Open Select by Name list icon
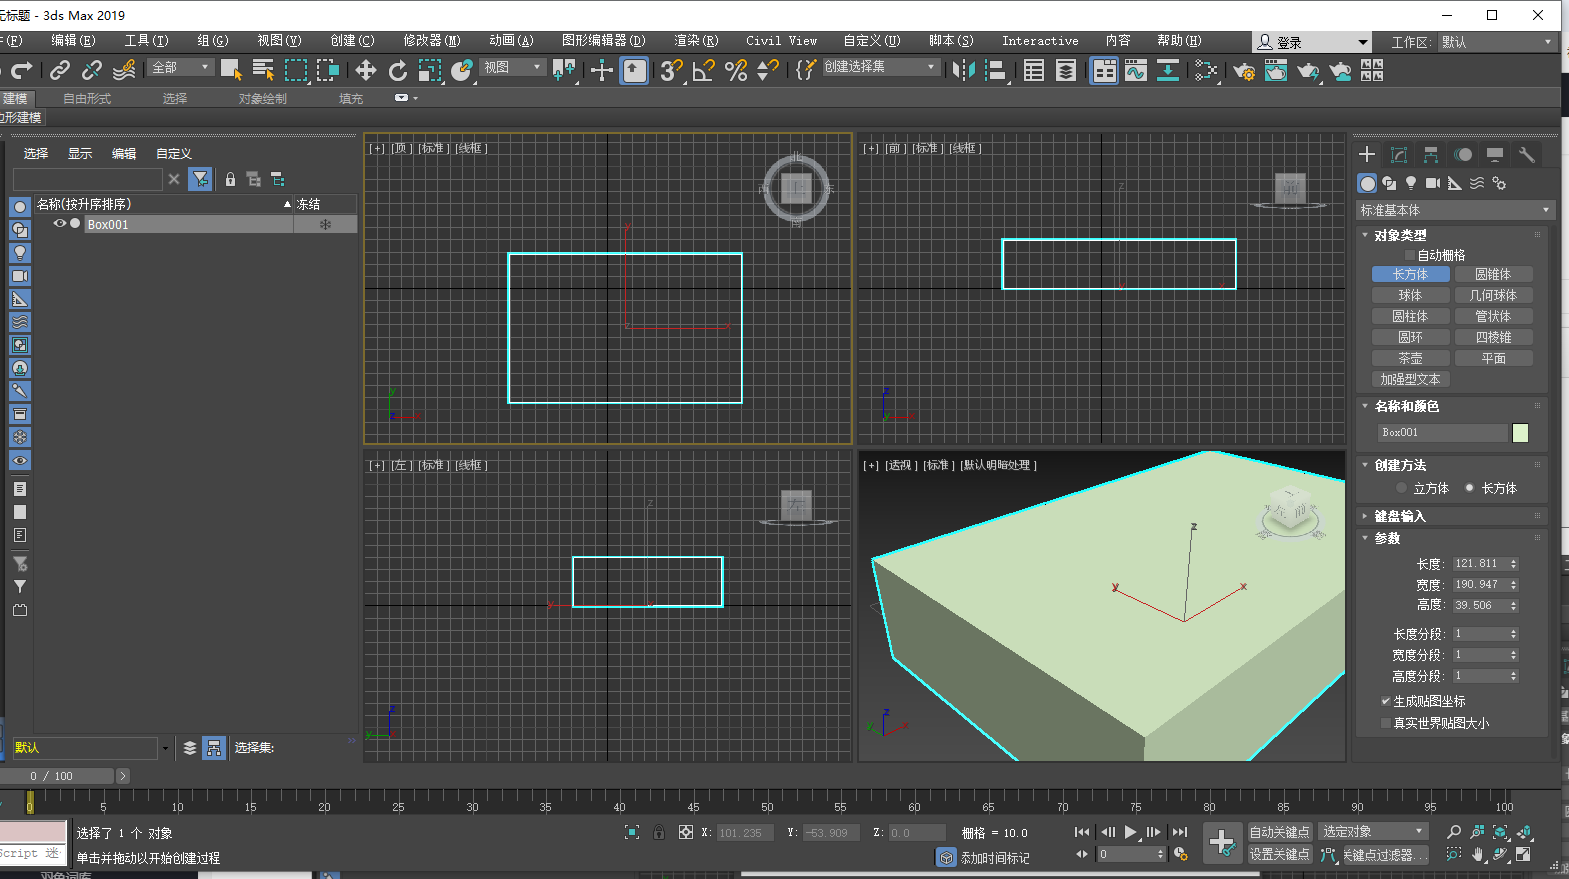Screen dimensions: 1569x879 point(264,69)
